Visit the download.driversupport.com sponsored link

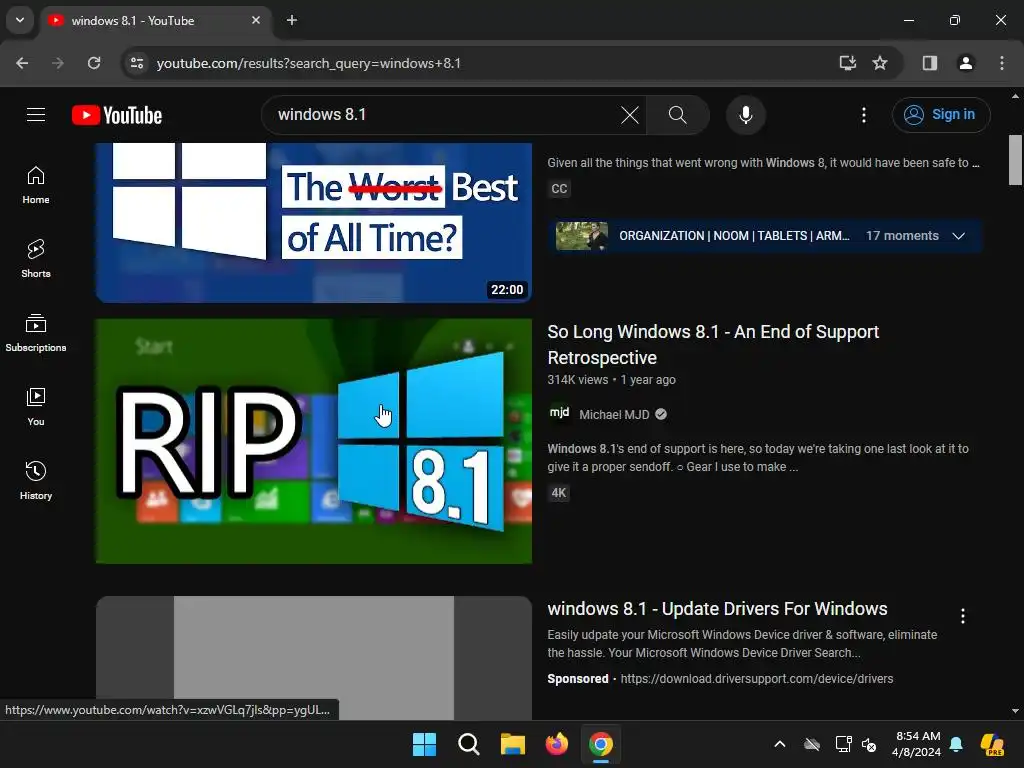(x=756, y=679)
